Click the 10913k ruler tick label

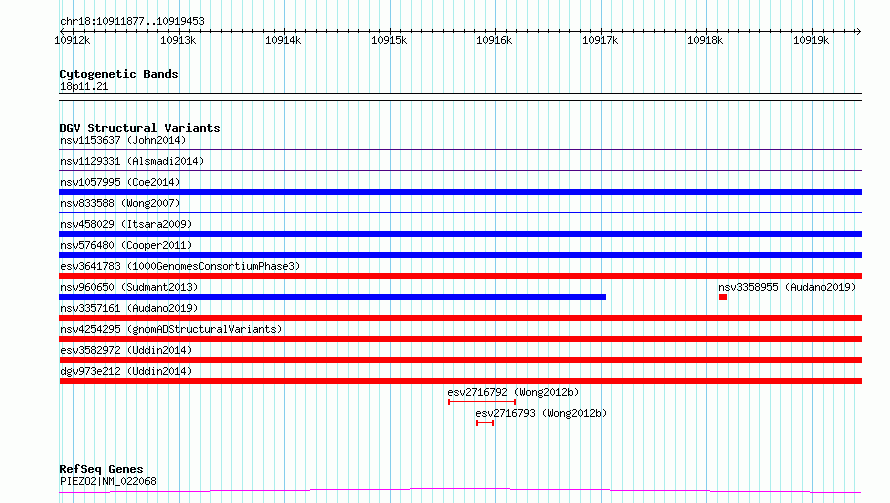pos(178,40)
